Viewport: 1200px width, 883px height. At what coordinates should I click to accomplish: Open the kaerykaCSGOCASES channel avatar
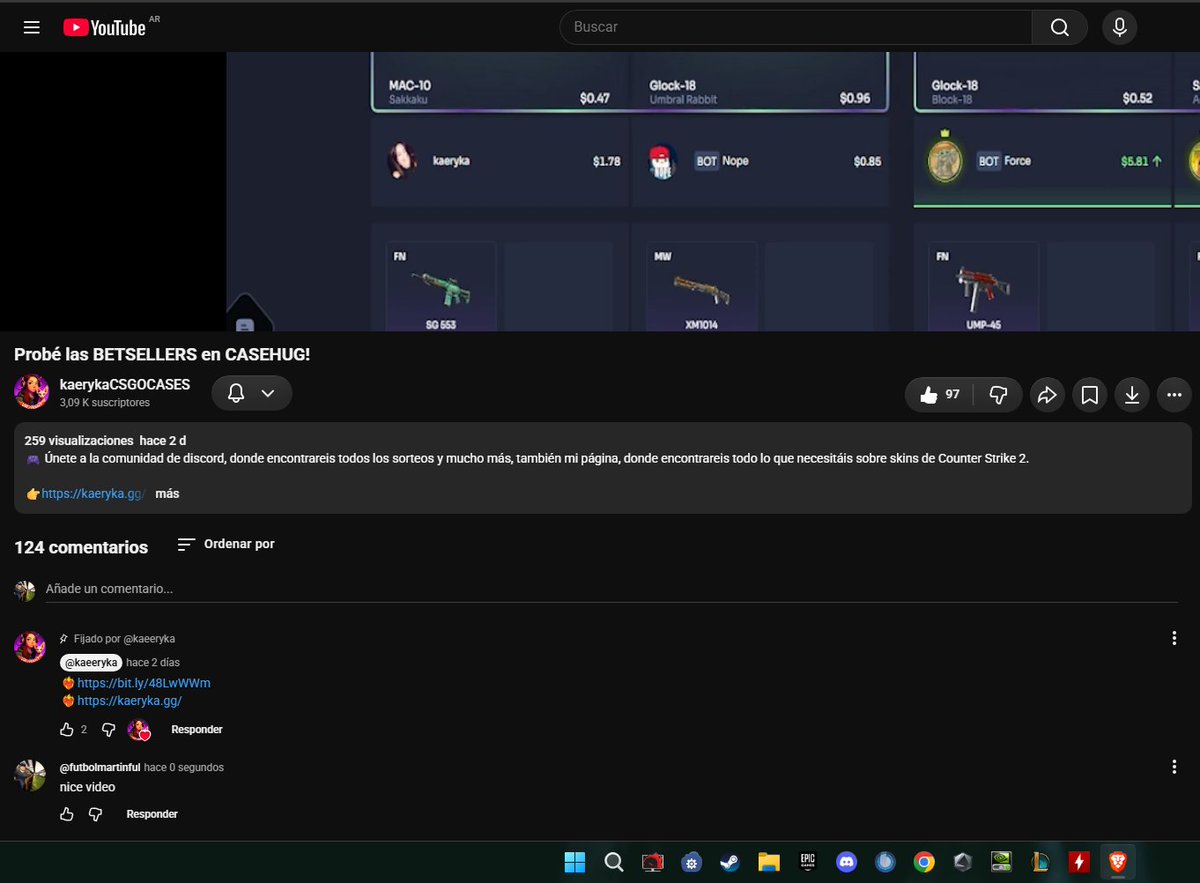[32, 392]
